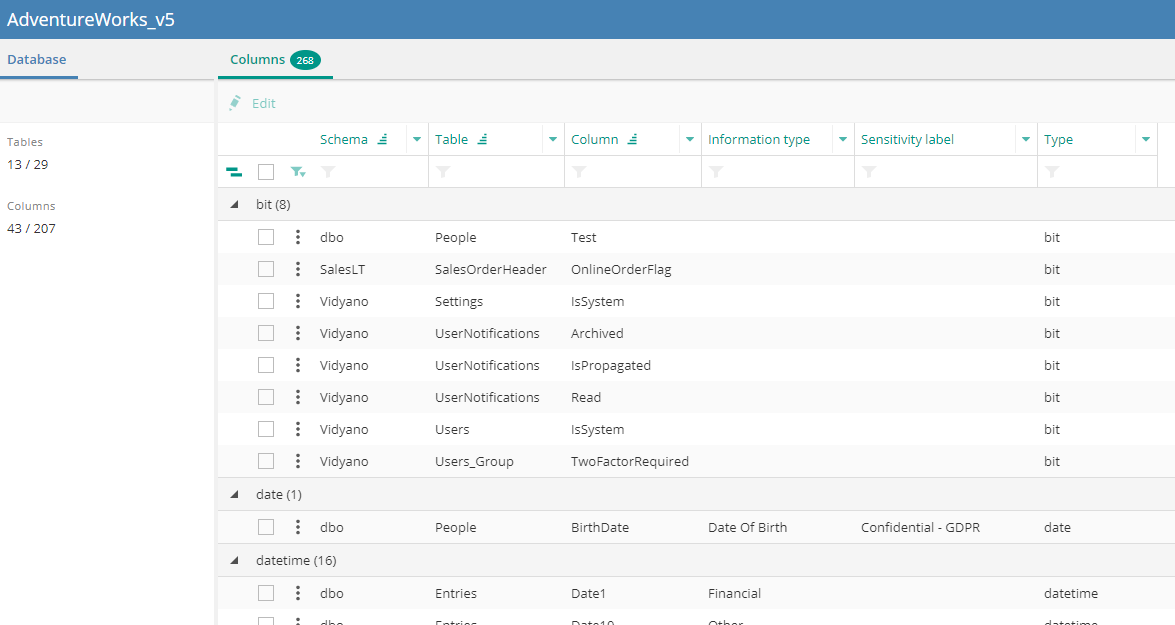Open row menu for Settings IsSystem row
Screen dimensions: 1175x625
coord(297,301)
